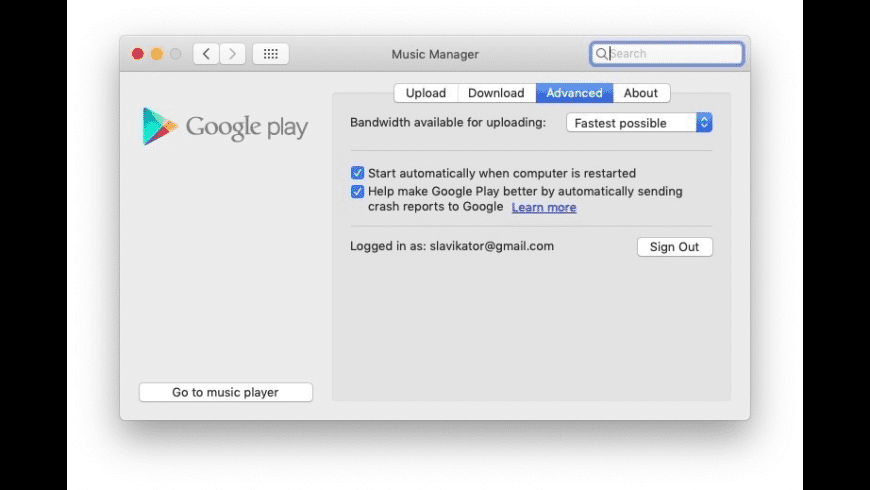Click the magnifier icon in the search field
Screen dimensions: 870x490
tap(601, 54)
